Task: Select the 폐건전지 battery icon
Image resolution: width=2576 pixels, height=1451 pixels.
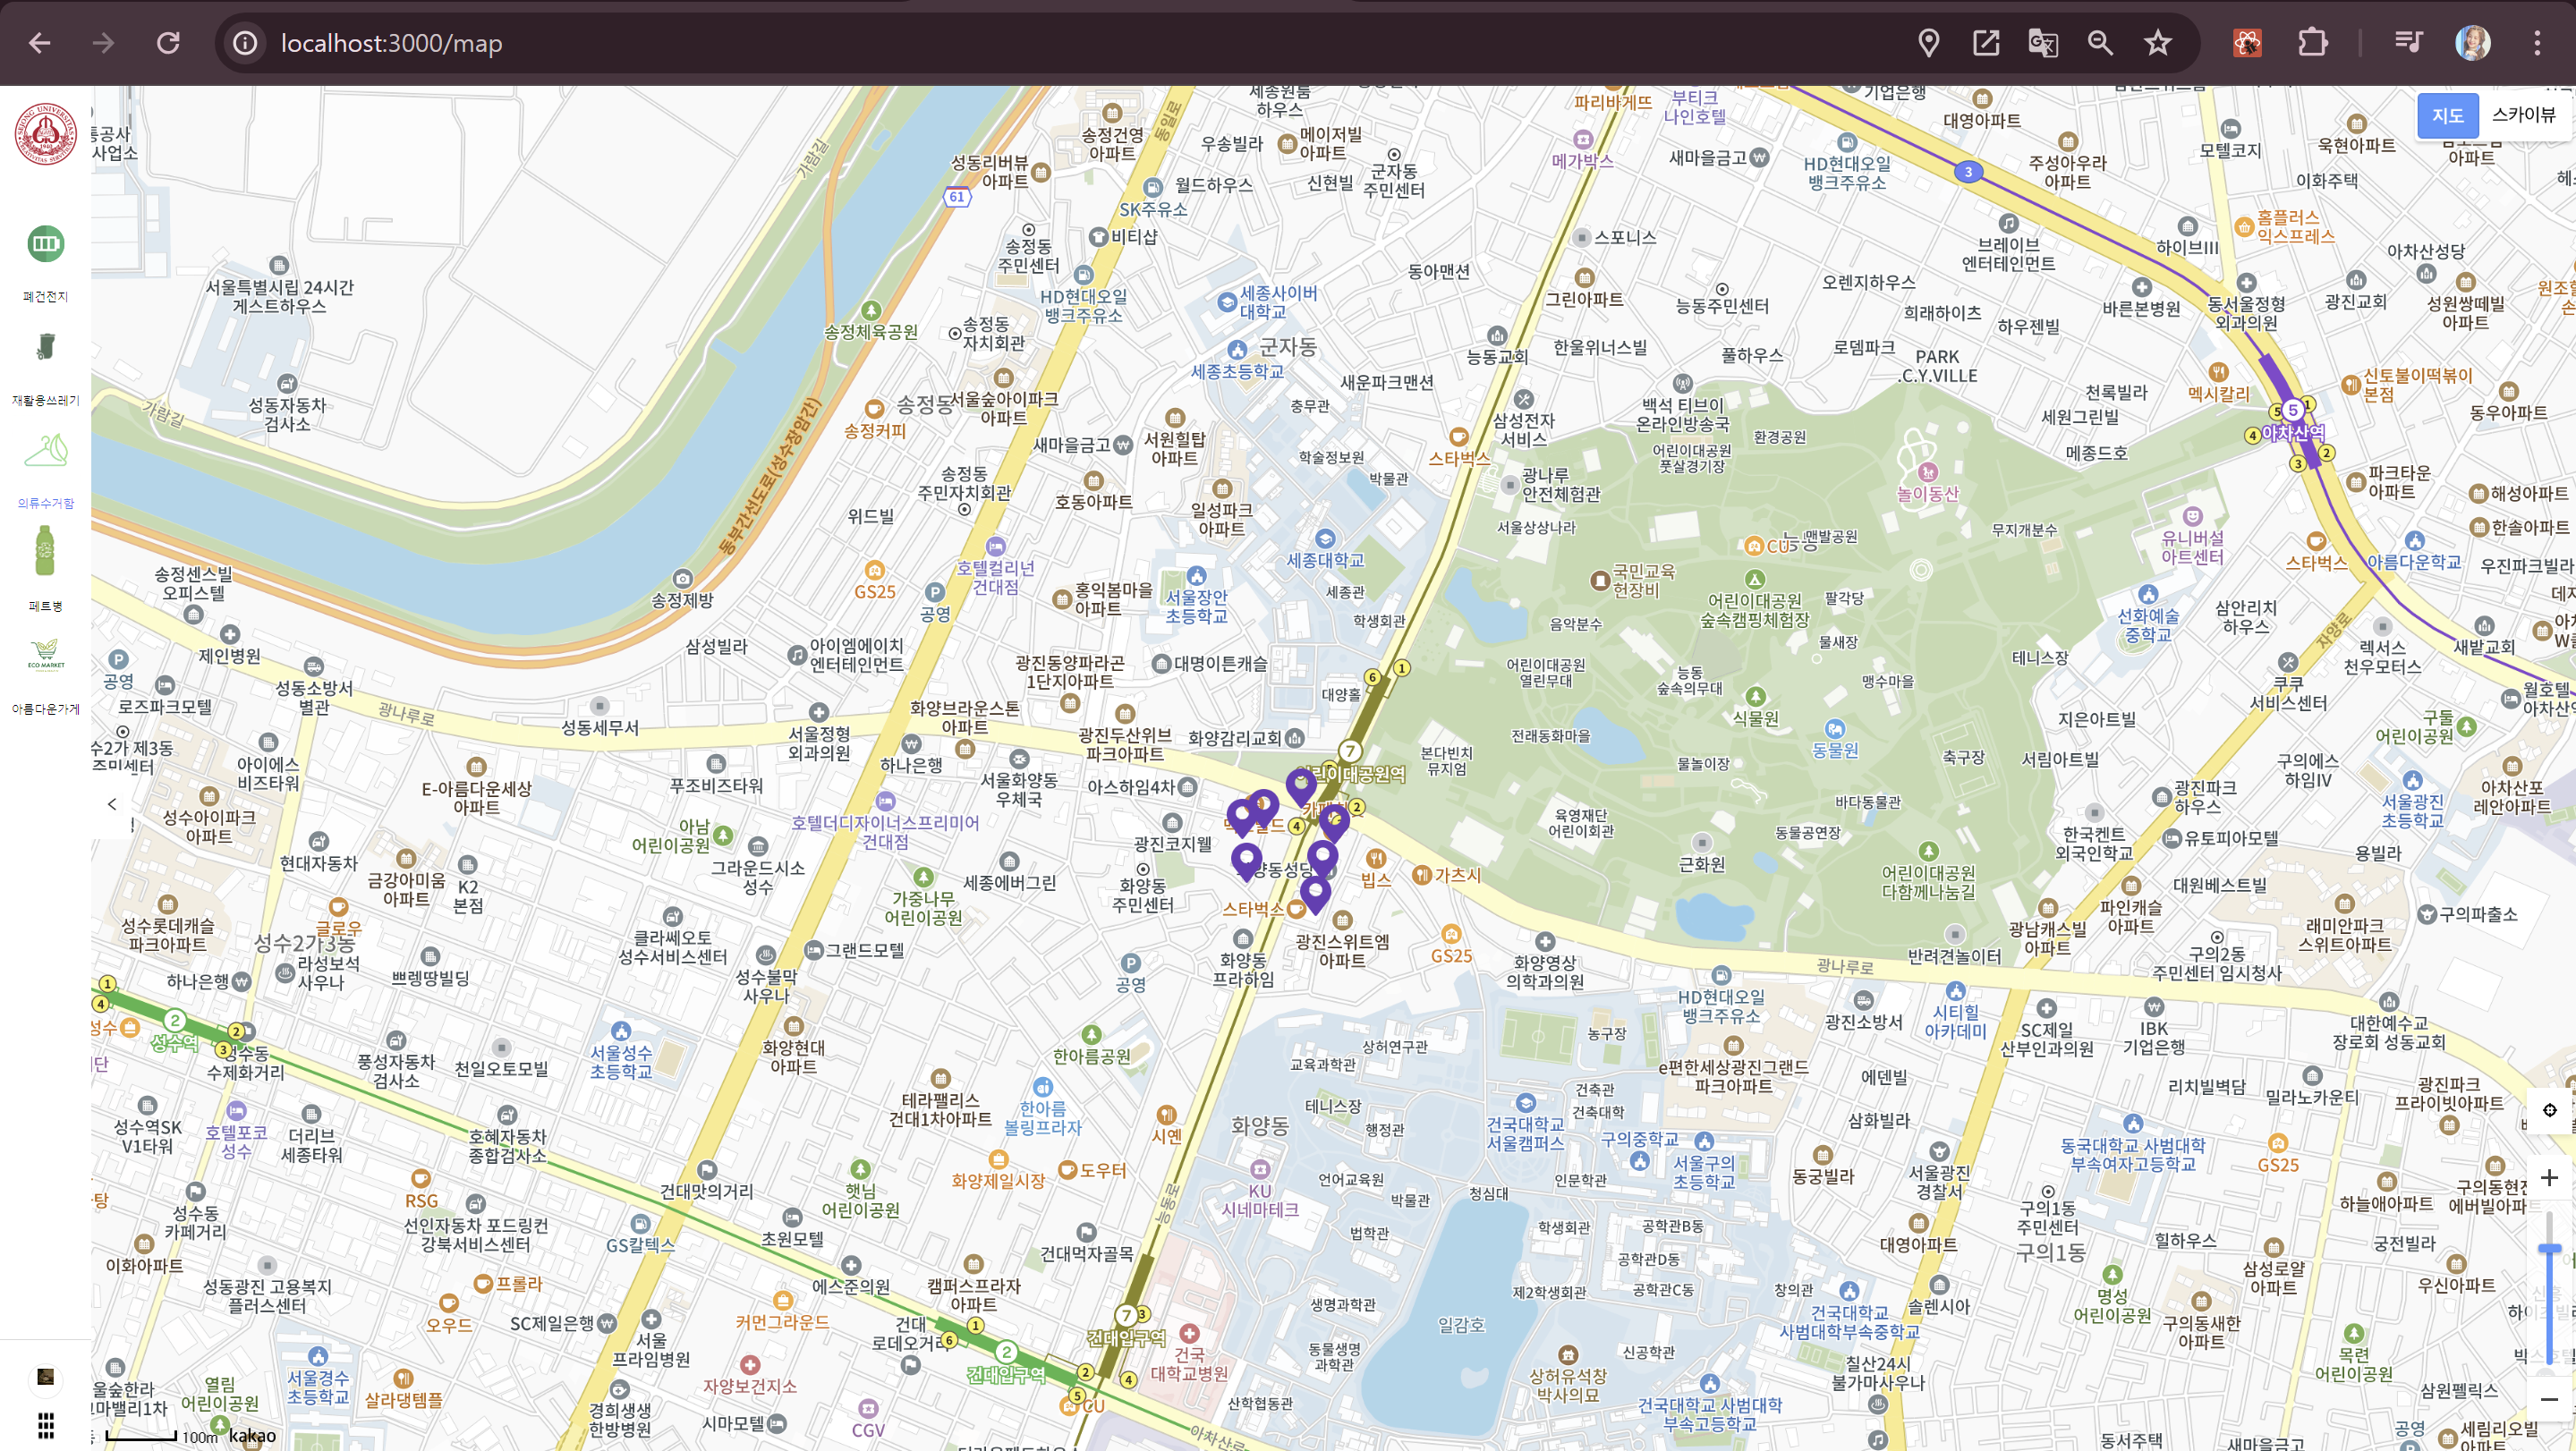Action: (45, 244)
